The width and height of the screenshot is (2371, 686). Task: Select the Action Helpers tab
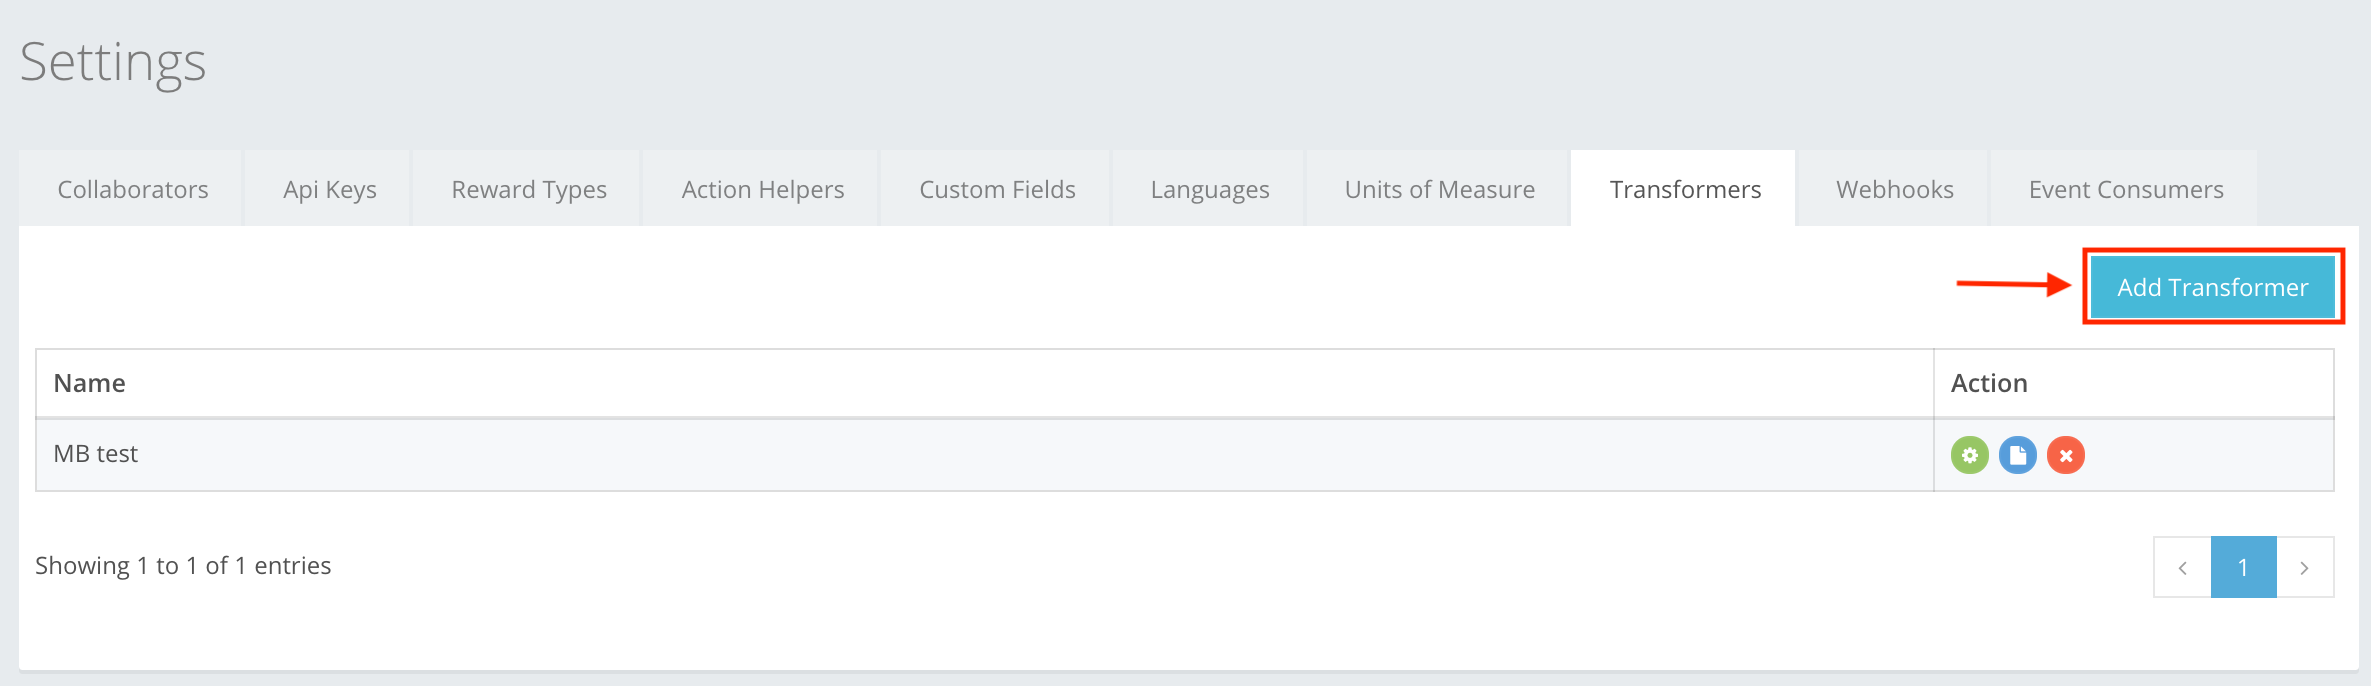pos(762,189)
